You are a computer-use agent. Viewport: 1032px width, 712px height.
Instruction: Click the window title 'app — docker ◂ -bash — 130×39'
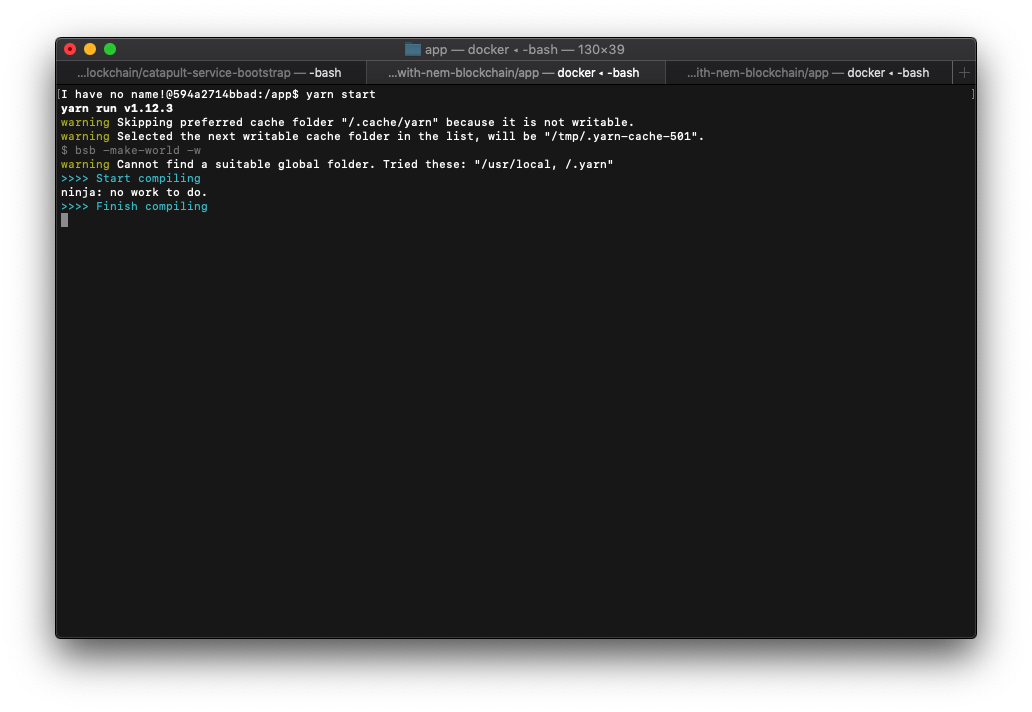[524, 49]
